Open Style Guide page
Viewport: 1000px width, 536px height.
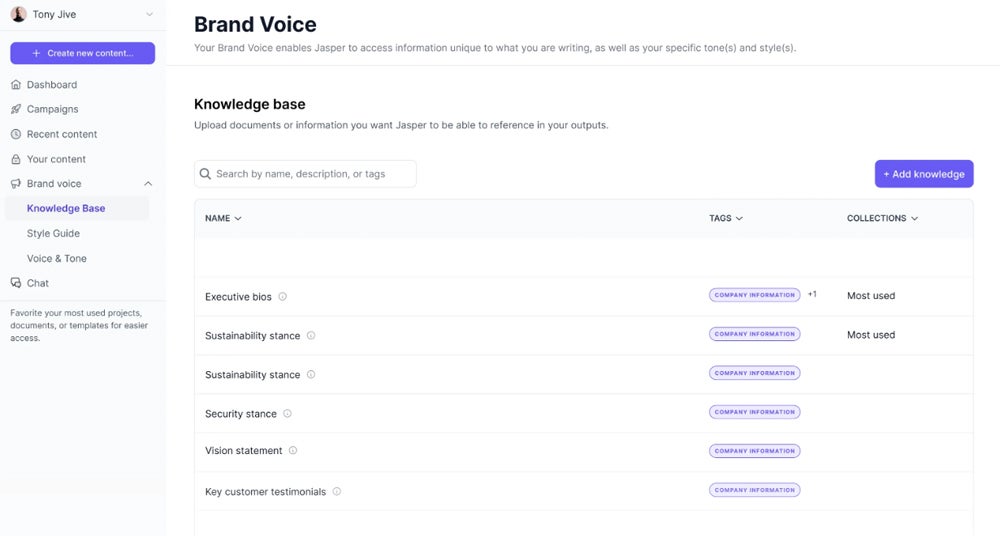[x=53, y=234]
